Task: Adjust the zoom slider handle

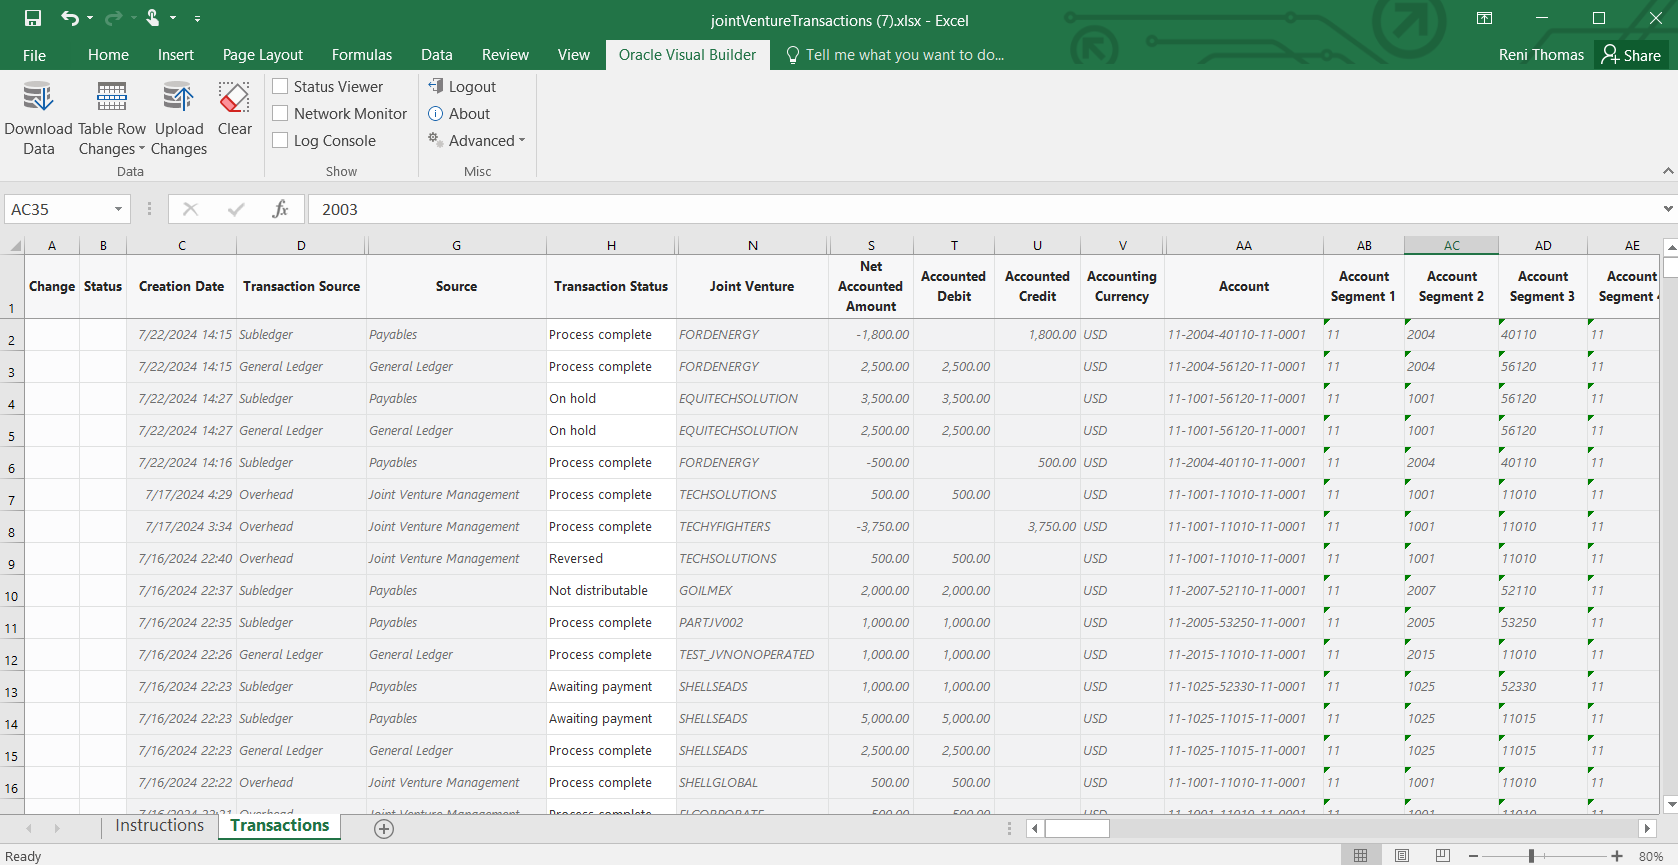Action: click(1531, 856)
